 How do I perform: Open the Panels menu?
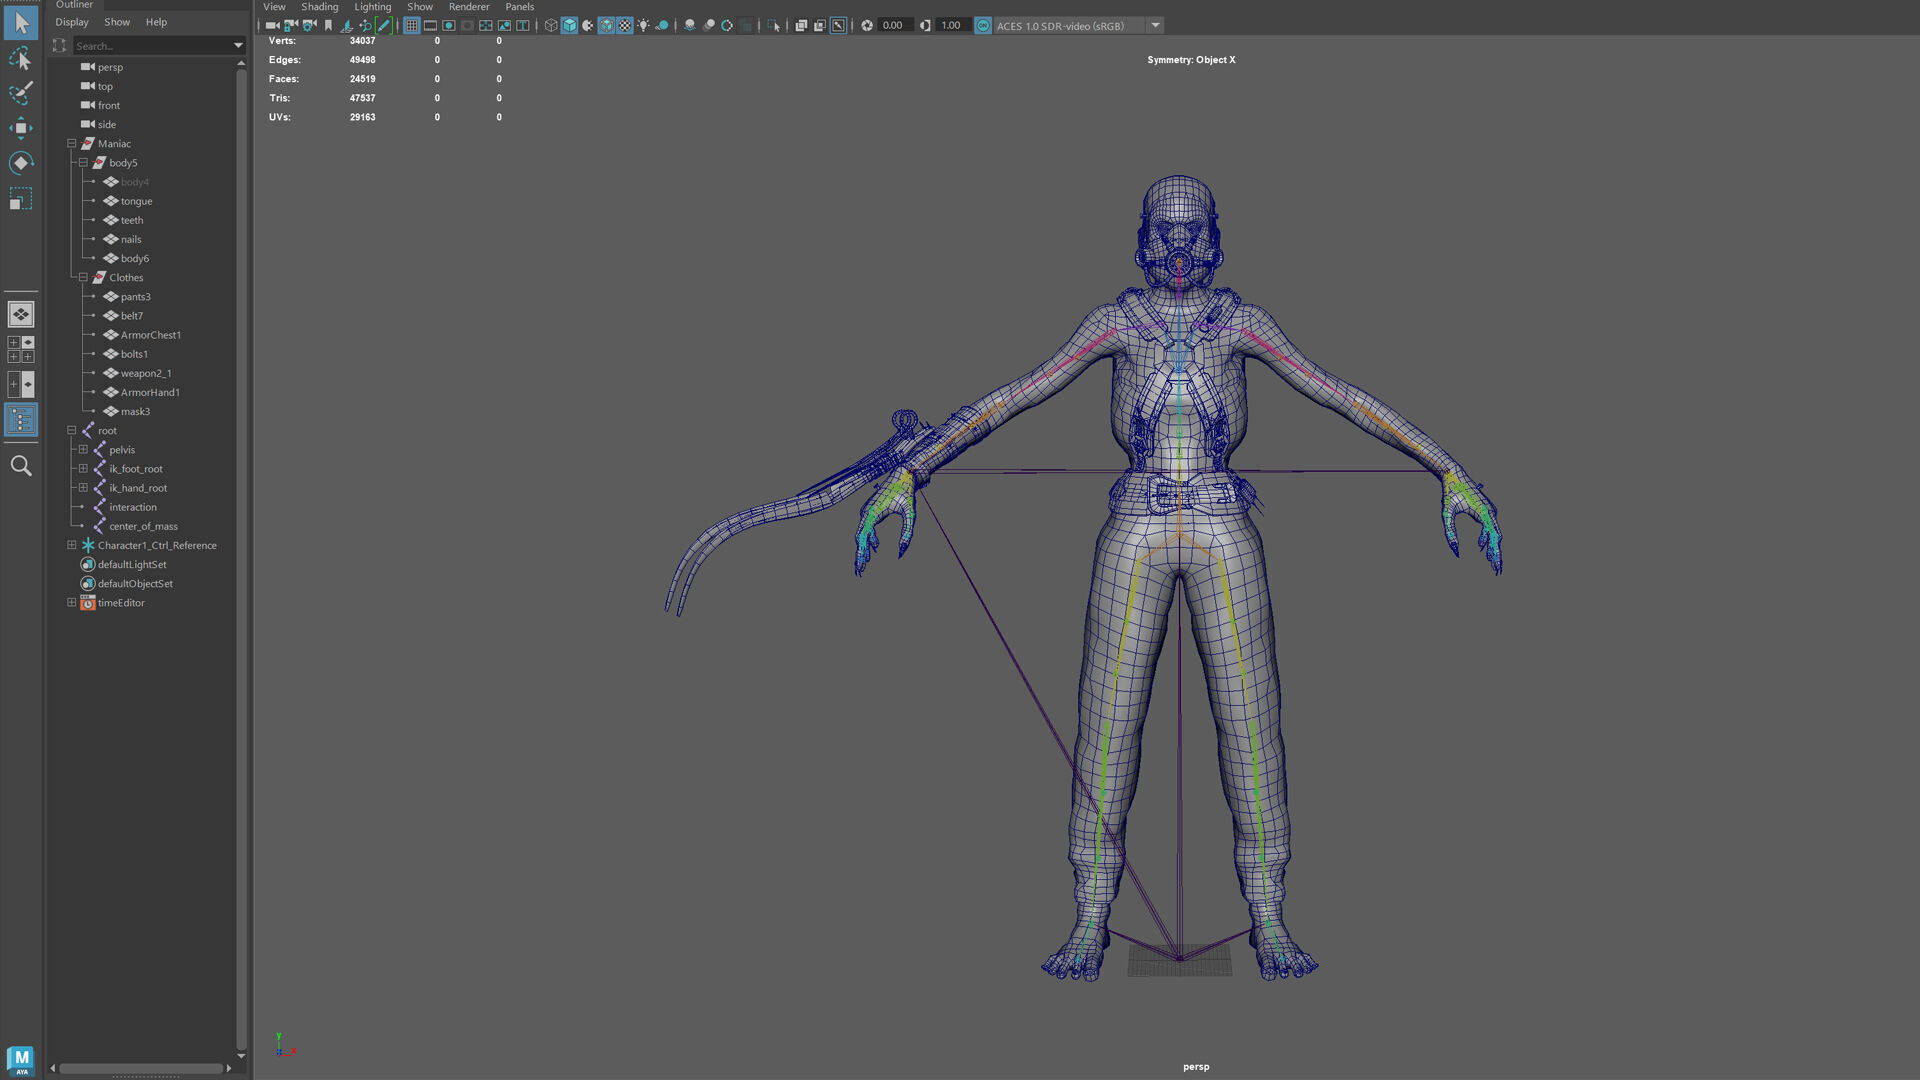(520, 7)
